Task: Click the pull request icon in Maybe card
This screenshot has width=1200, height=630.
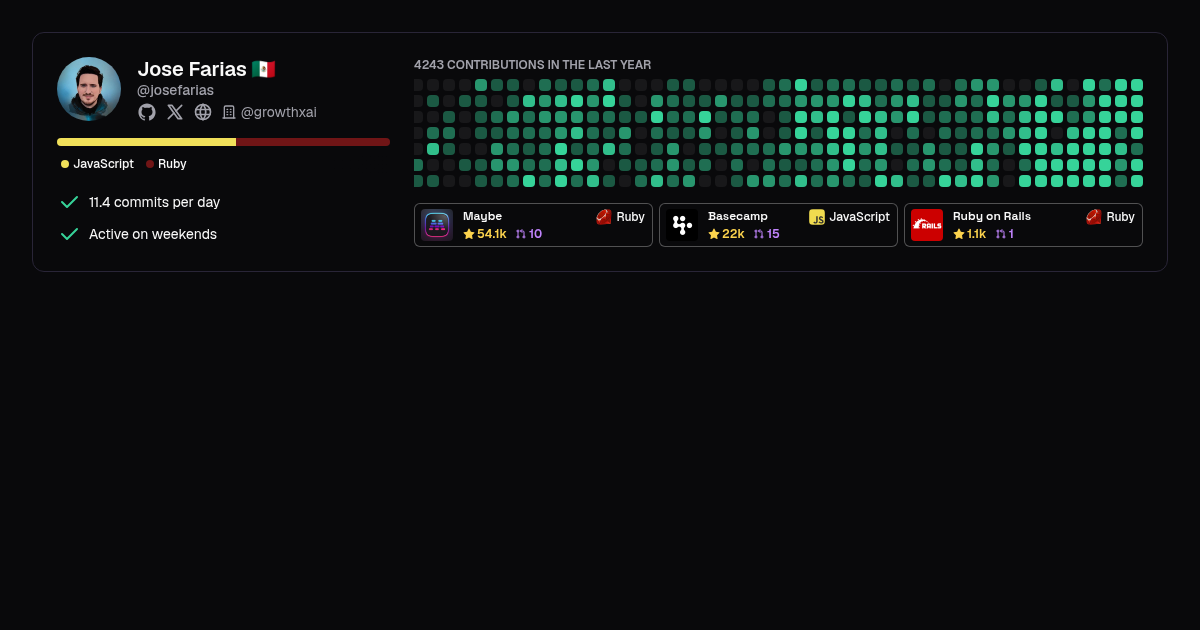Action: coord(521,234)
